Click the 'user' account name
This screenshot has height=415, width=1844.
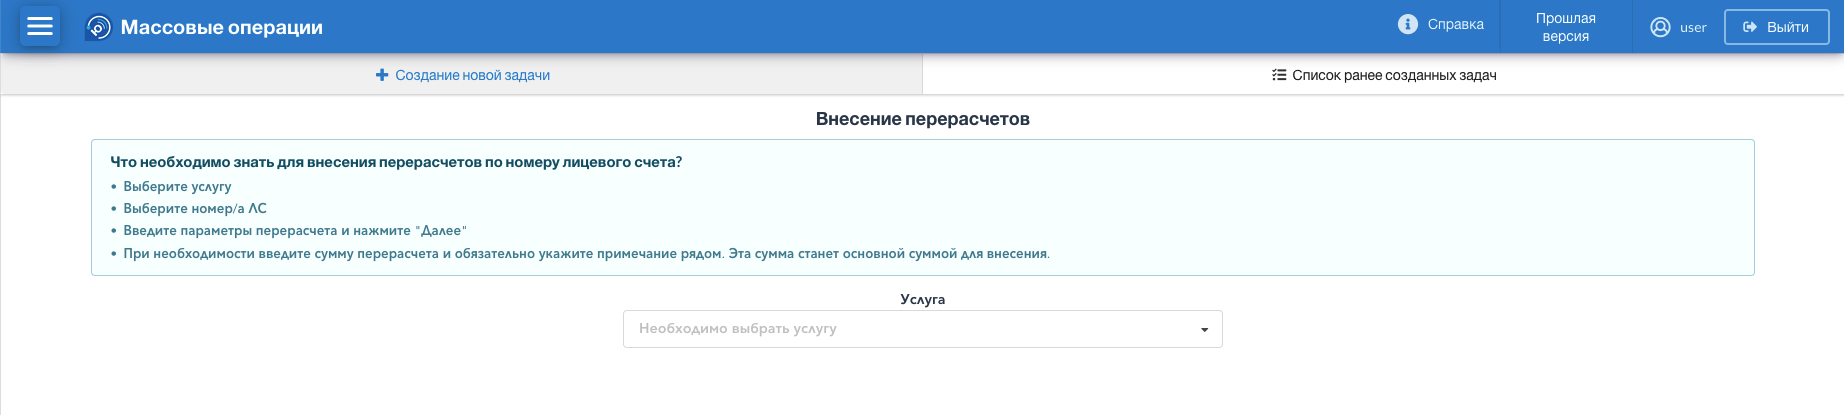click(x=1693, y=28)
